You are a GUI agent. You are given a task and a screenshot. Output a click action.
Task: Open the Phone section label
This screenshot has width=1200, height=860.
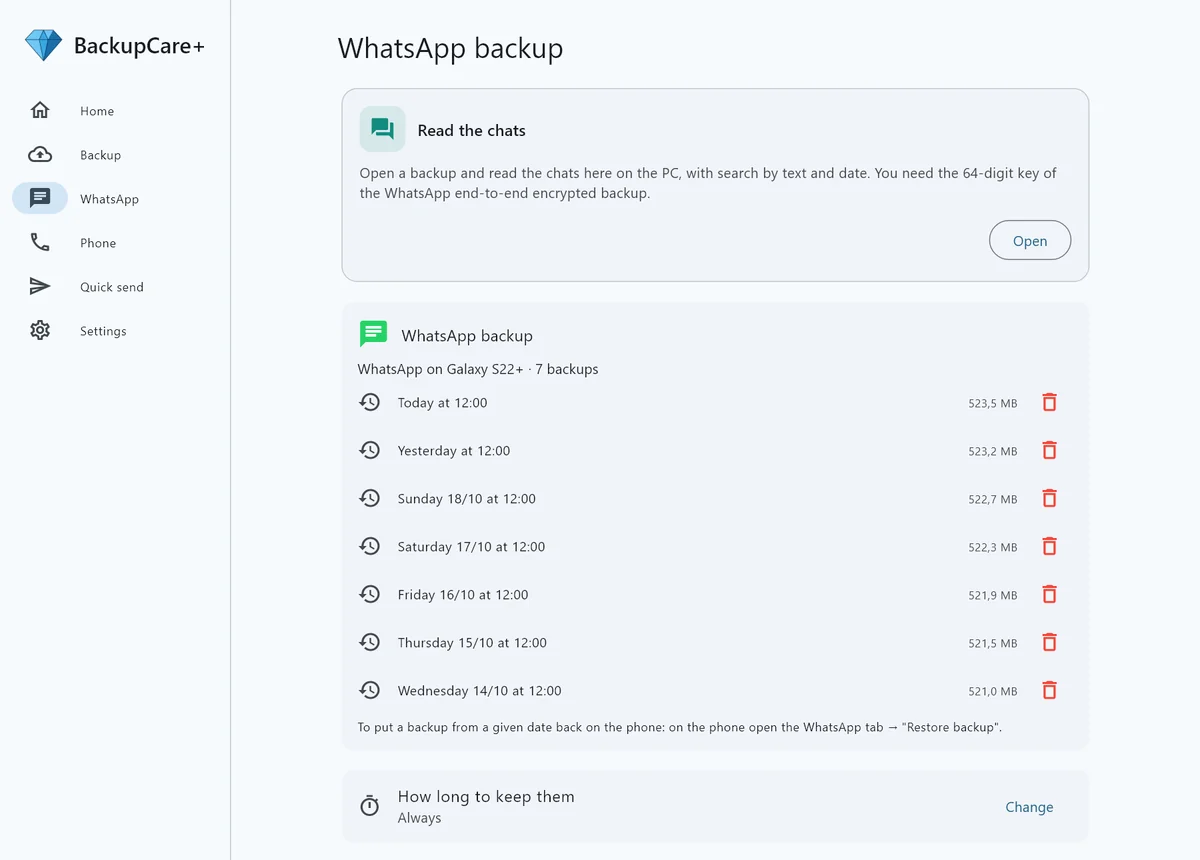(98, 243)
